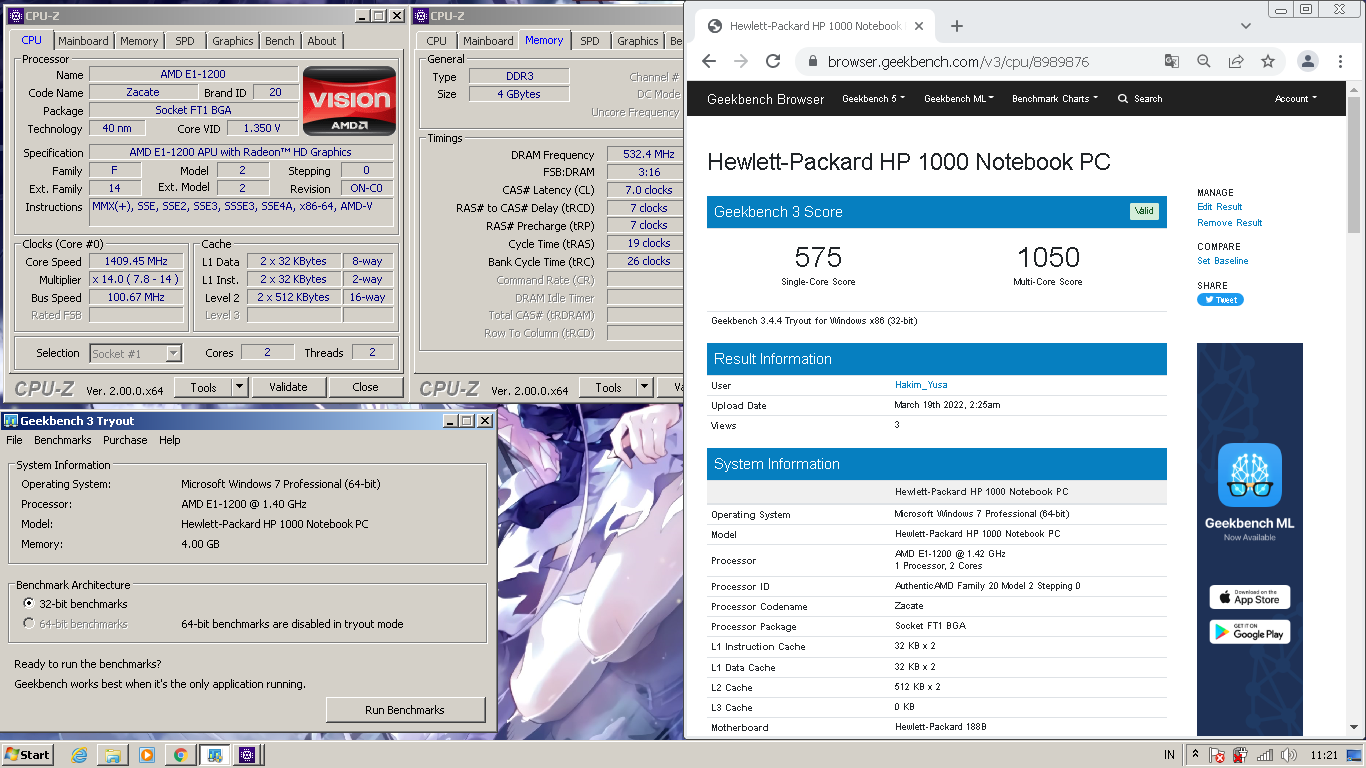This screenshot has height=768, width=1366.
Task: Open the Chrome profile avatar
Action: 1308,61
